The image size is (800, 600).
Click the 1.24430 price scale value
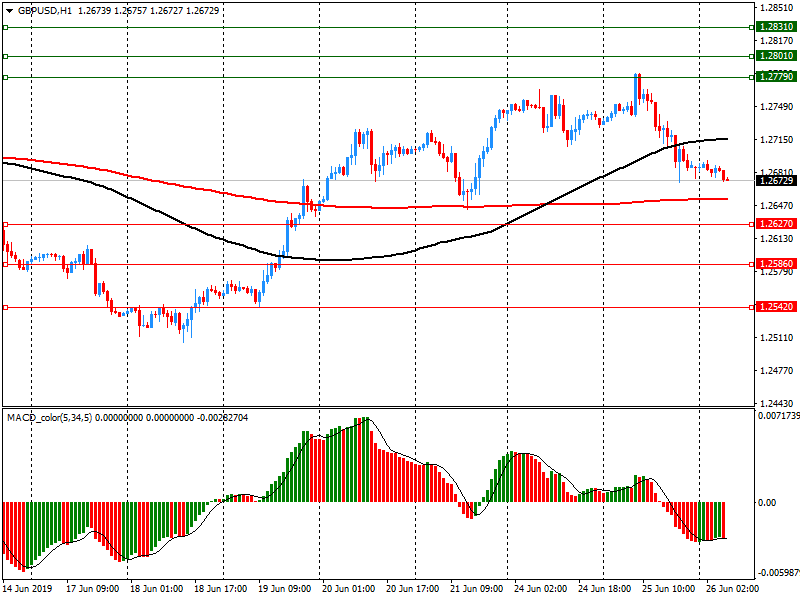click(777, 404)
